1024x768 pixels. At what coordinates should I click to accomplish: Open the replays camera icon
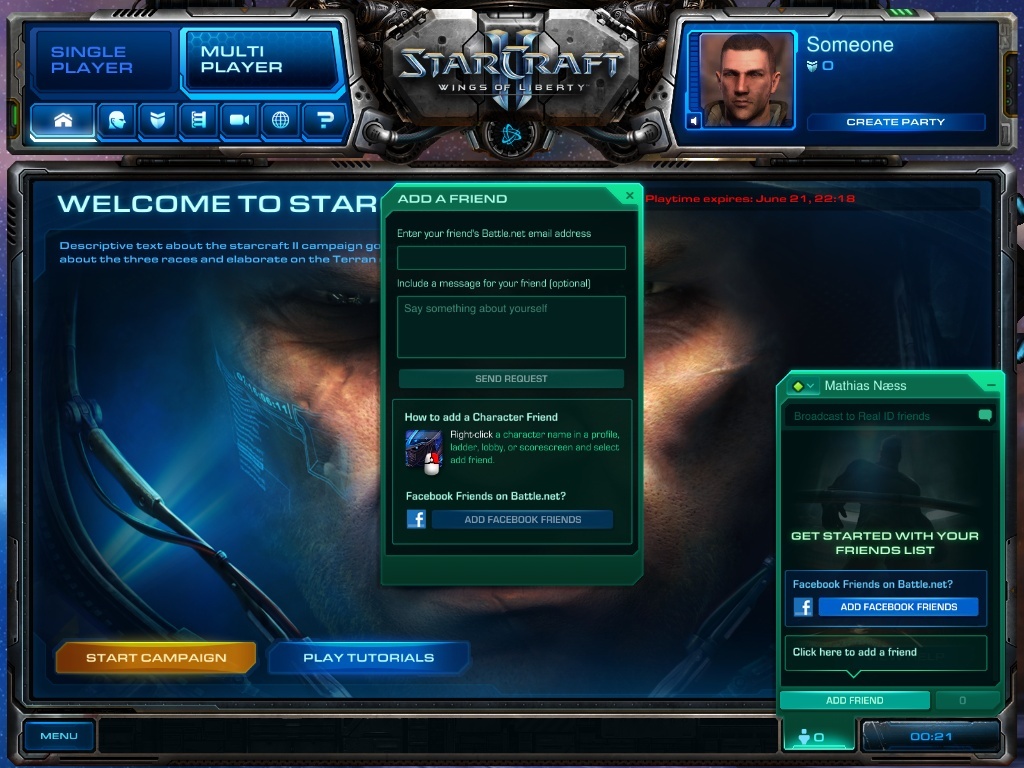point(239,120)
